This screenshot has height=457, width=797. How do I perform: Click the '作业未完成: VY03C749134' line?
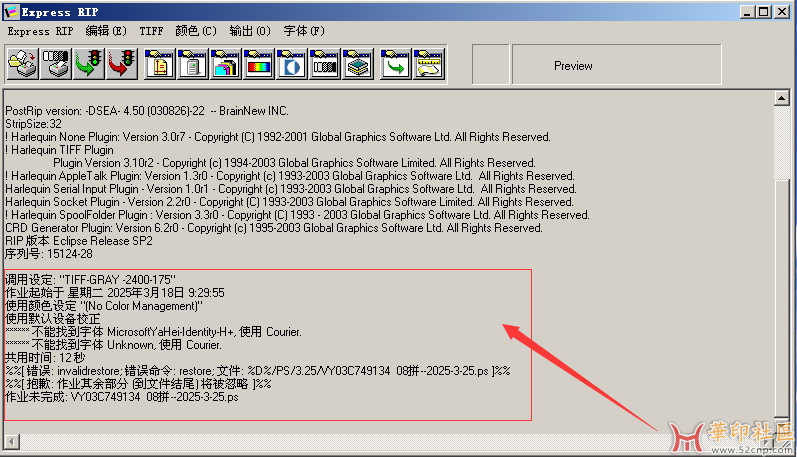tap(122, 397)
